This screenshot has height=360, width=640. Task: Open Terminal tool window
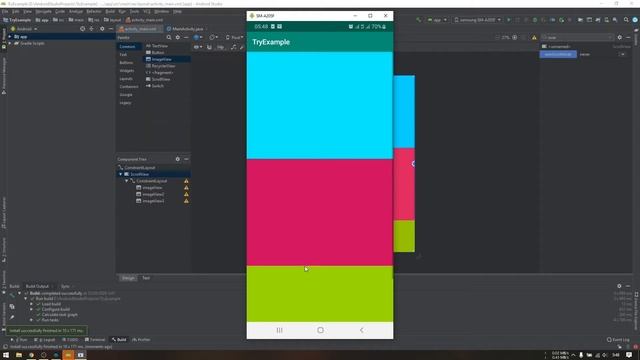(95, 340)
